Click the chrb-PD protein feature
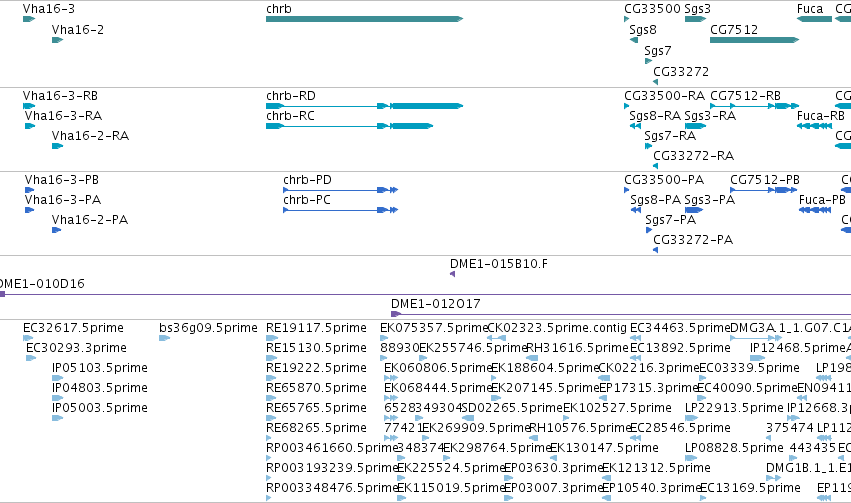Viewport: 851px width, 503px height. coord(340,190)
